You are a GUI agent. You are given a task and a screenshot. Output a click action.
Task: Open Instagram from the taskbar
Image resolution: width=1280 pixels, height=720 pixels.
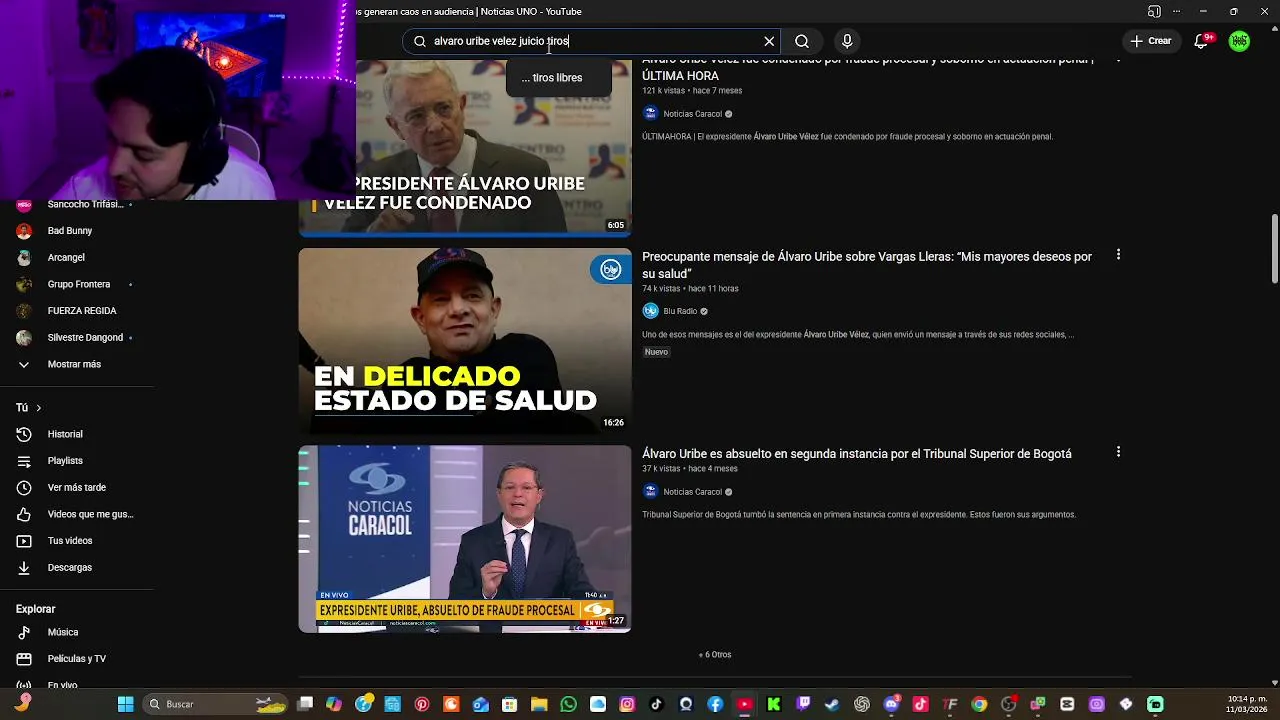pos(627,704)
